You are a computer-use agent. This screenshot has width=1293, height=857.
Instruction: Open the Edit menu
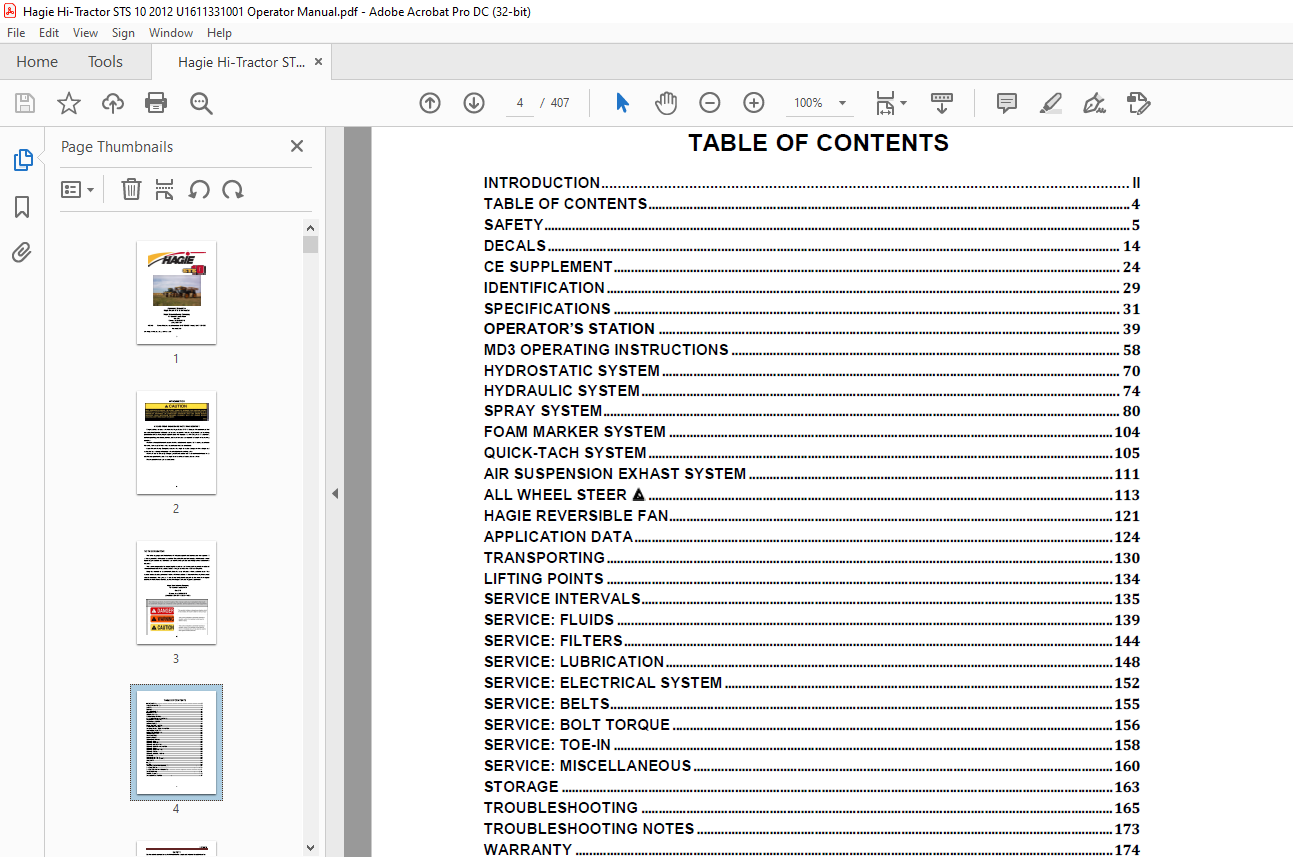(x=49, y=33)
